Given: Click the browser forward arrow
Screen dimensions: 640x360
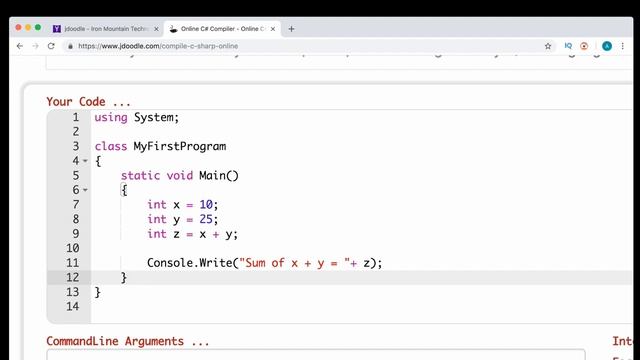Looking at the screenshot, I should pyautogui.click(x=36, y=46).
